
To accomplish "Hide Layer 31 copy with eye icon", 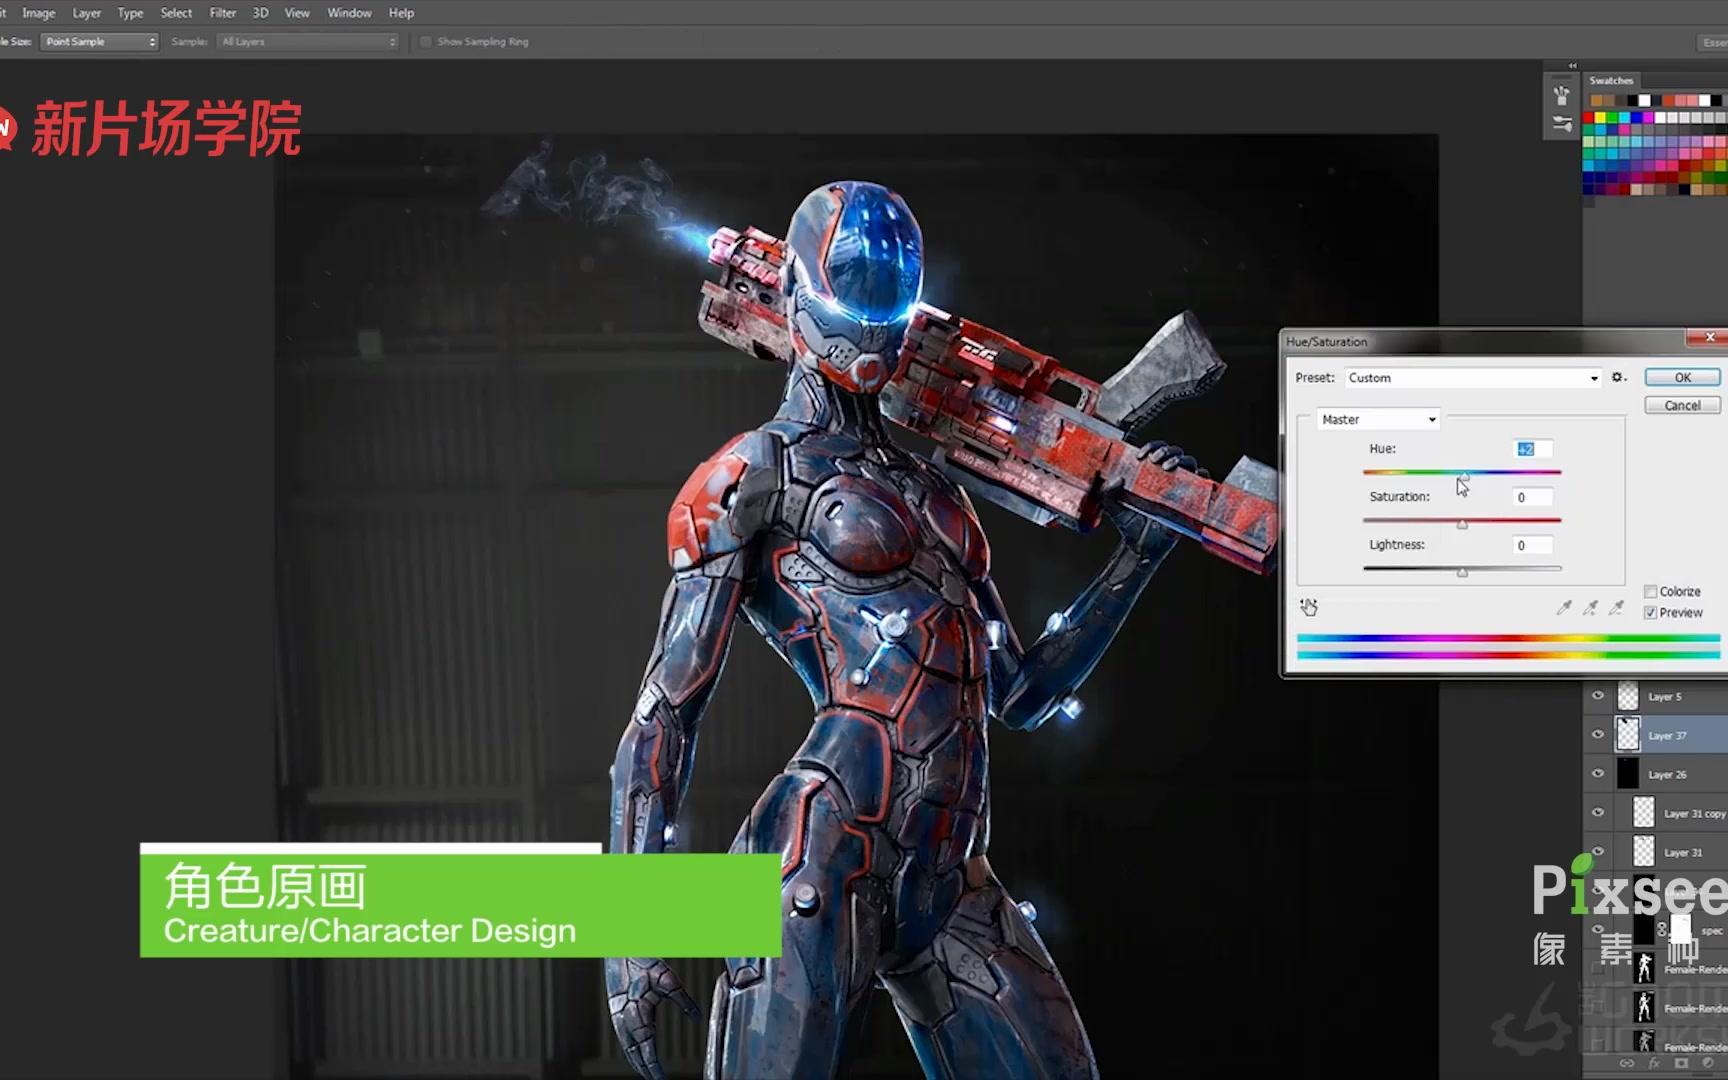I will coord(1598,813).
